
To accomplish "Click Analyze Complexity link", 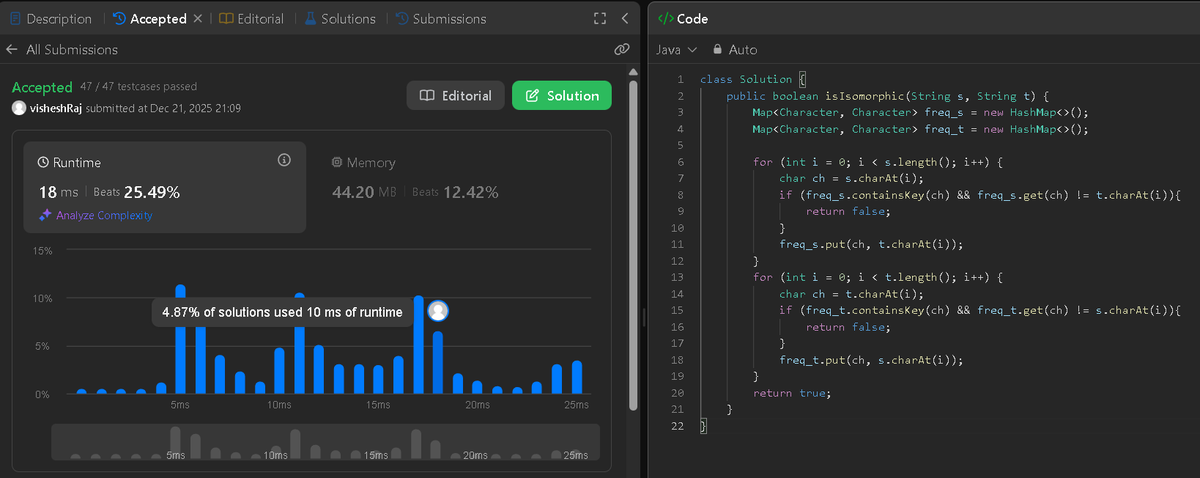I will [104, 215].
